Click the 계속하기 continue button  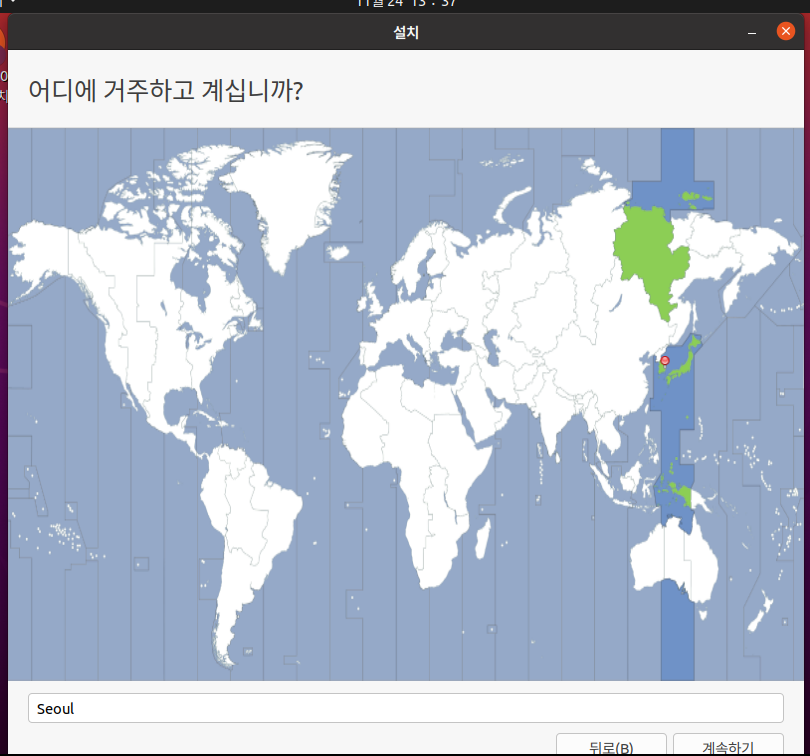point(728,745)
